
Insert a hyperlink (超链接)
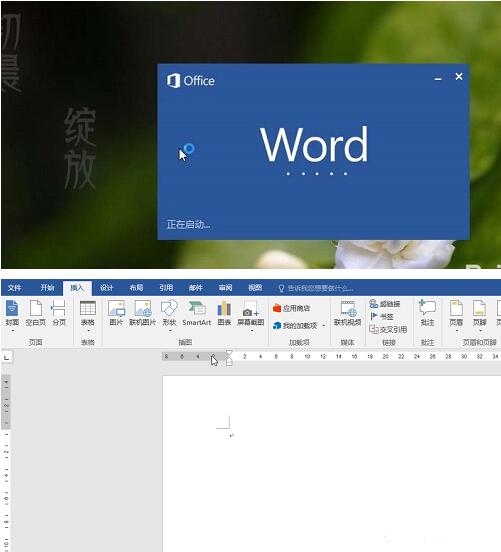click(384, 303)
